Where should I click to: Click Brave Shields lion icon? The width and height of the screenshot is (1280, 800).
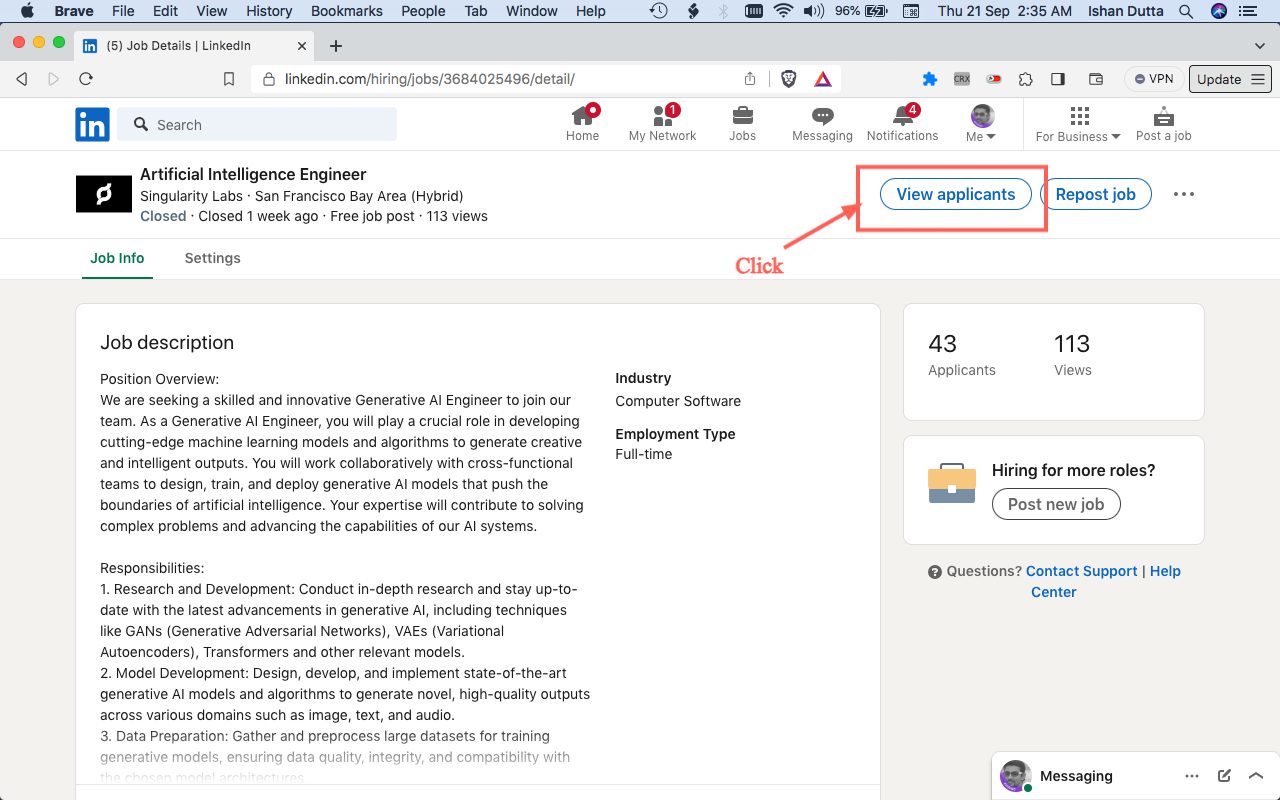(789, 79)
